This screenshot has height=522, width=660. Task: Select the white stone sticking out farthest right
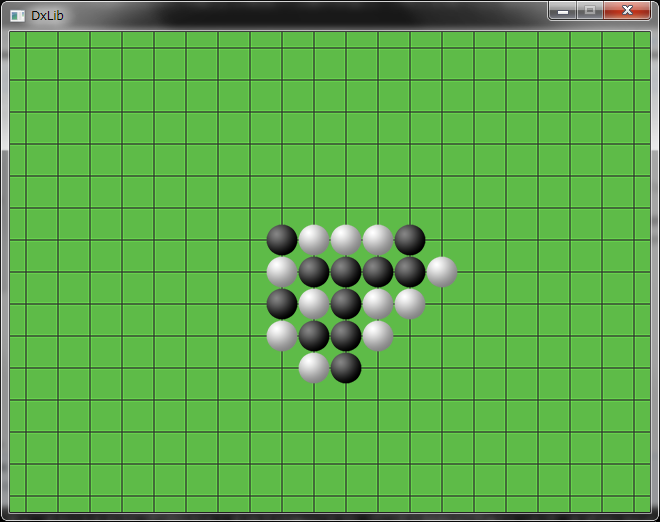[x=442, y=272]
